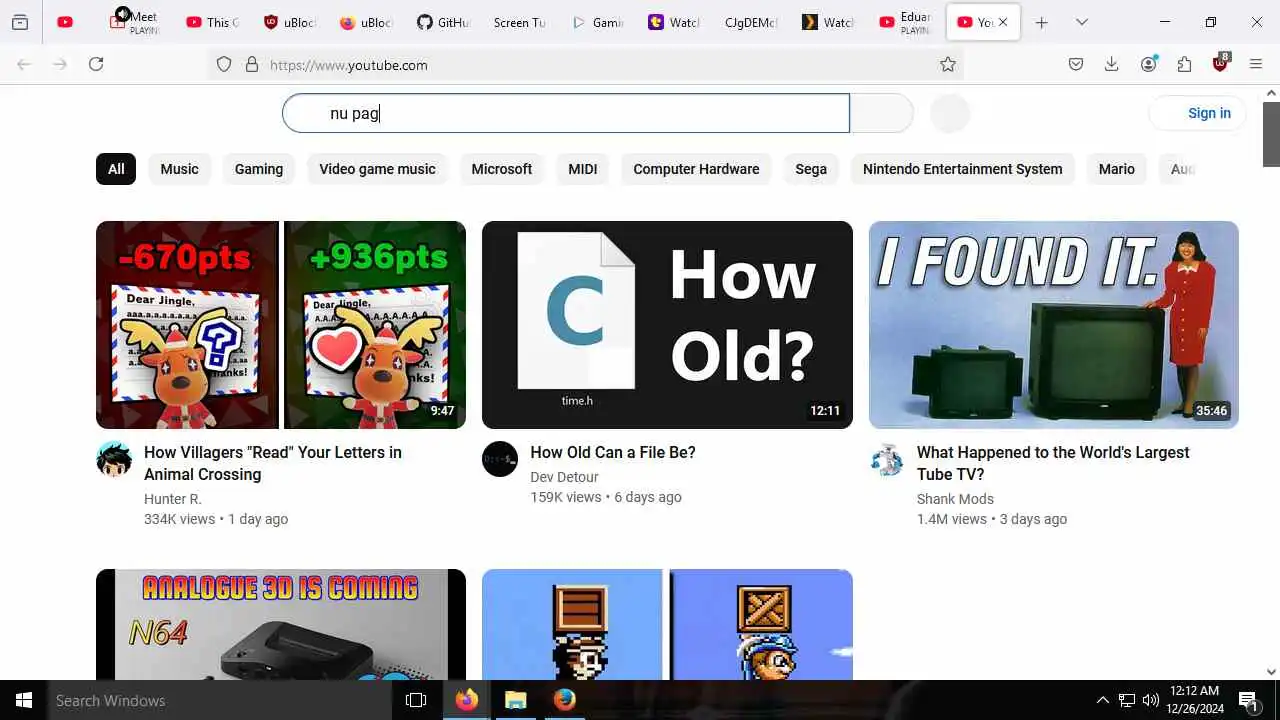Open the Firefox hamburger application menu
Screen dimensions: 1280x720
[x=1256, y=64]
